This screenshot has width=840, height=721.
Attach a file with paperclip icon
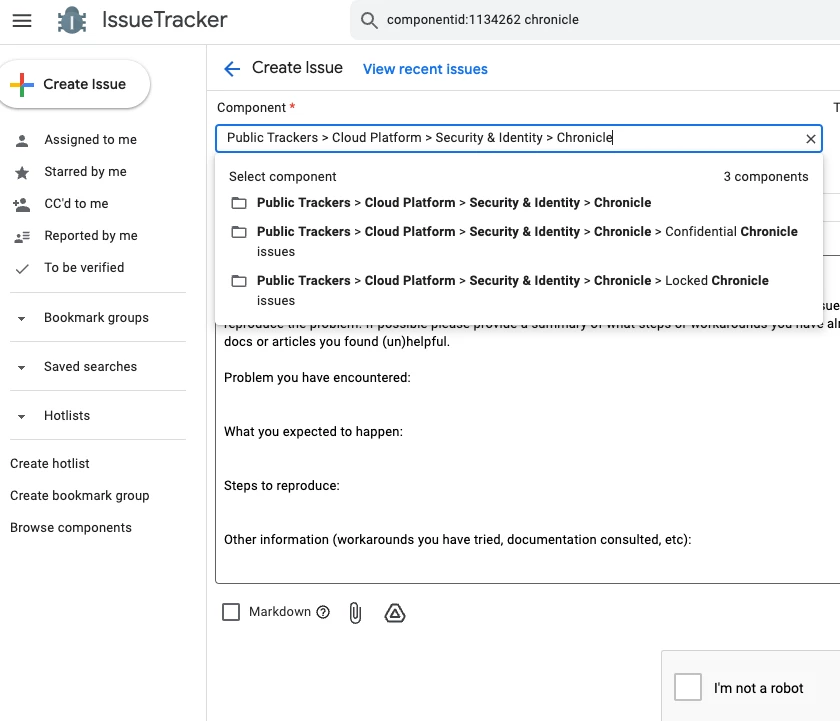(355, 613)
